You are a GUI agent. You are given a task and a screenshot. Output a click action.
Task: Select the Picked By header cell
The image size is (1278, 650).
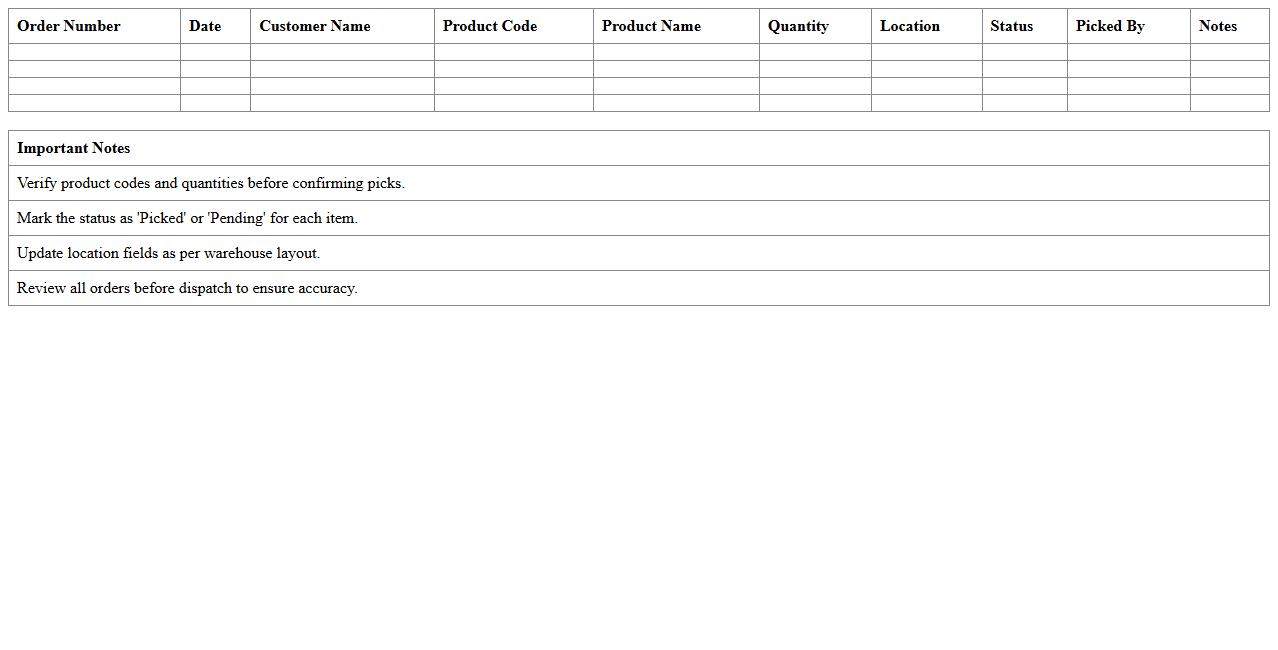[1110, 26]
